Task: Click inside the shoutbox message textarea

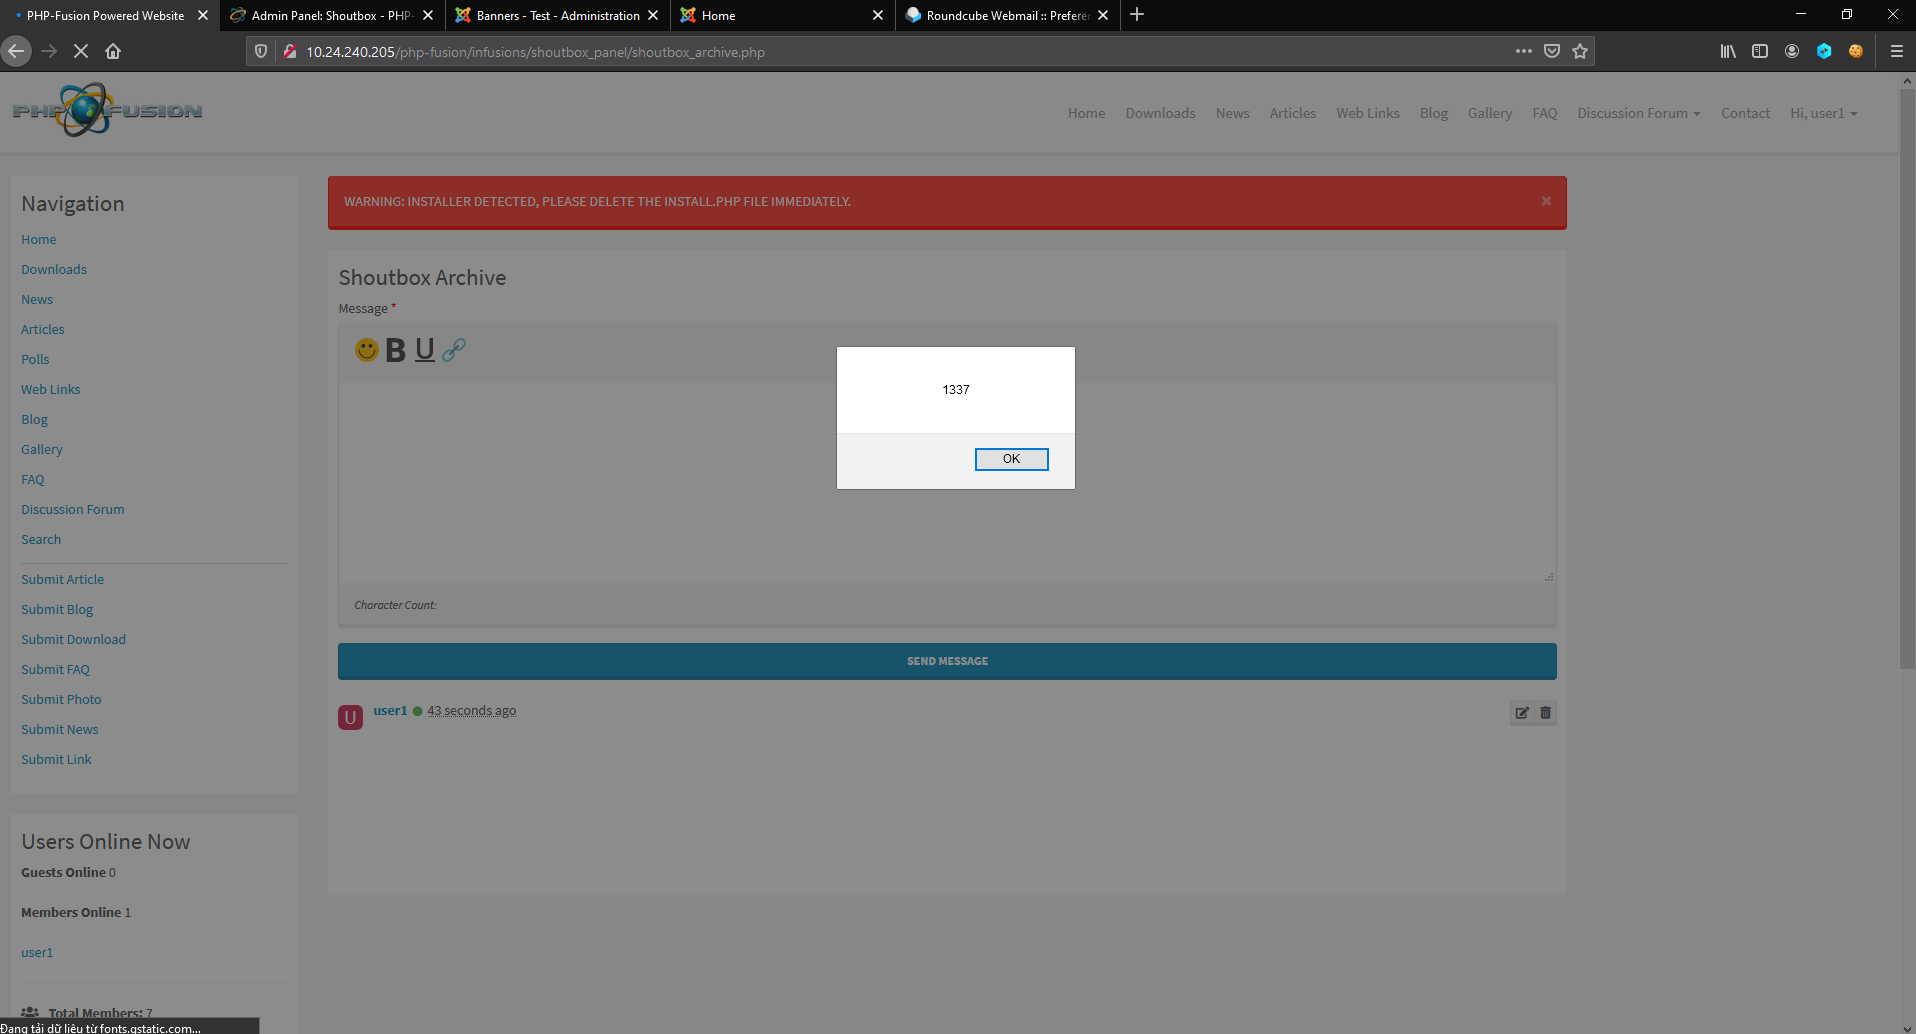Action: (x=947, y=483)
